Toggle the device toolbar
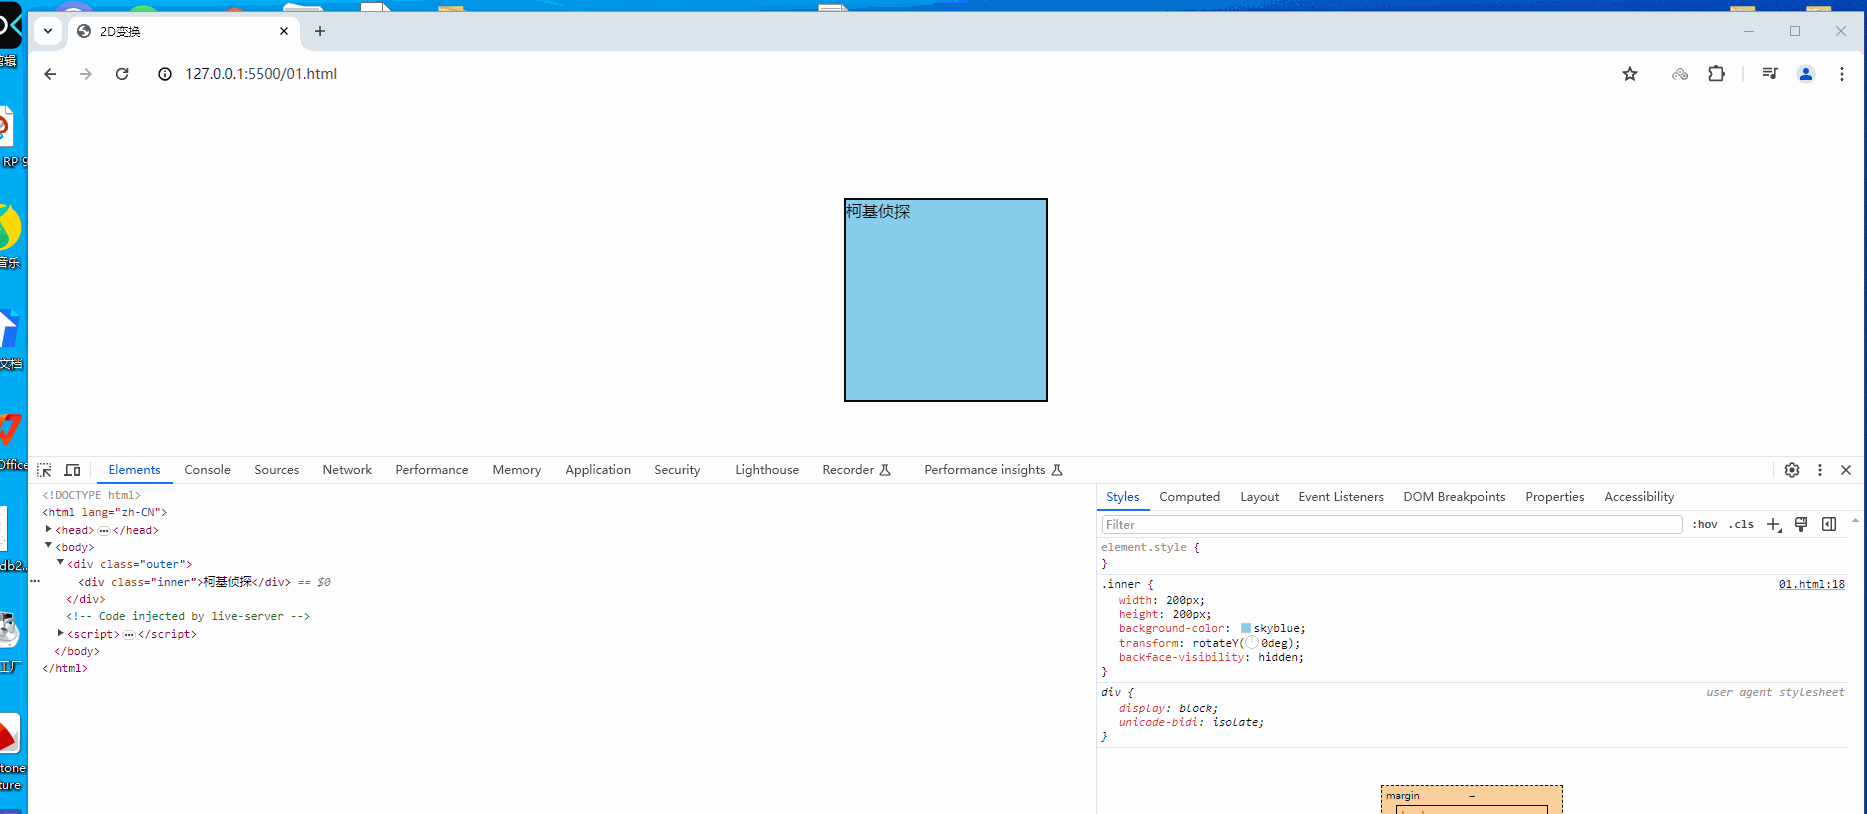 (x=72, y=470)
